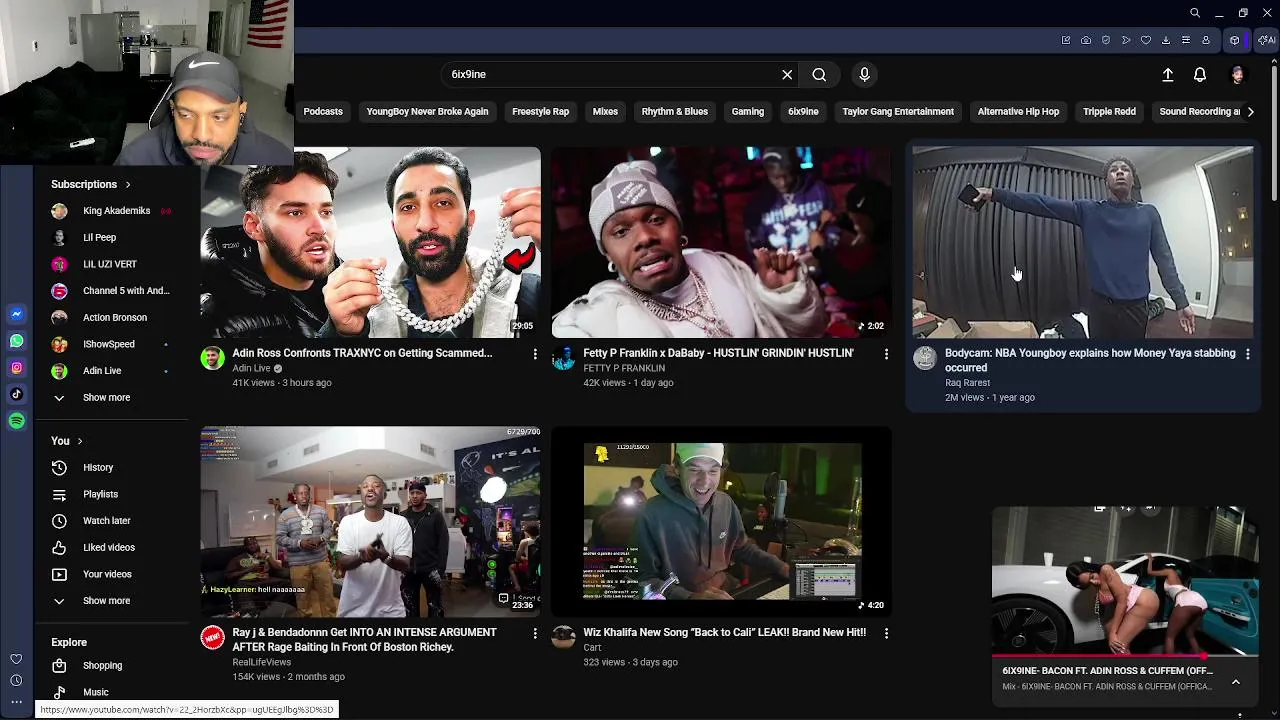Open the You heading chevron

tap(79, 441)
